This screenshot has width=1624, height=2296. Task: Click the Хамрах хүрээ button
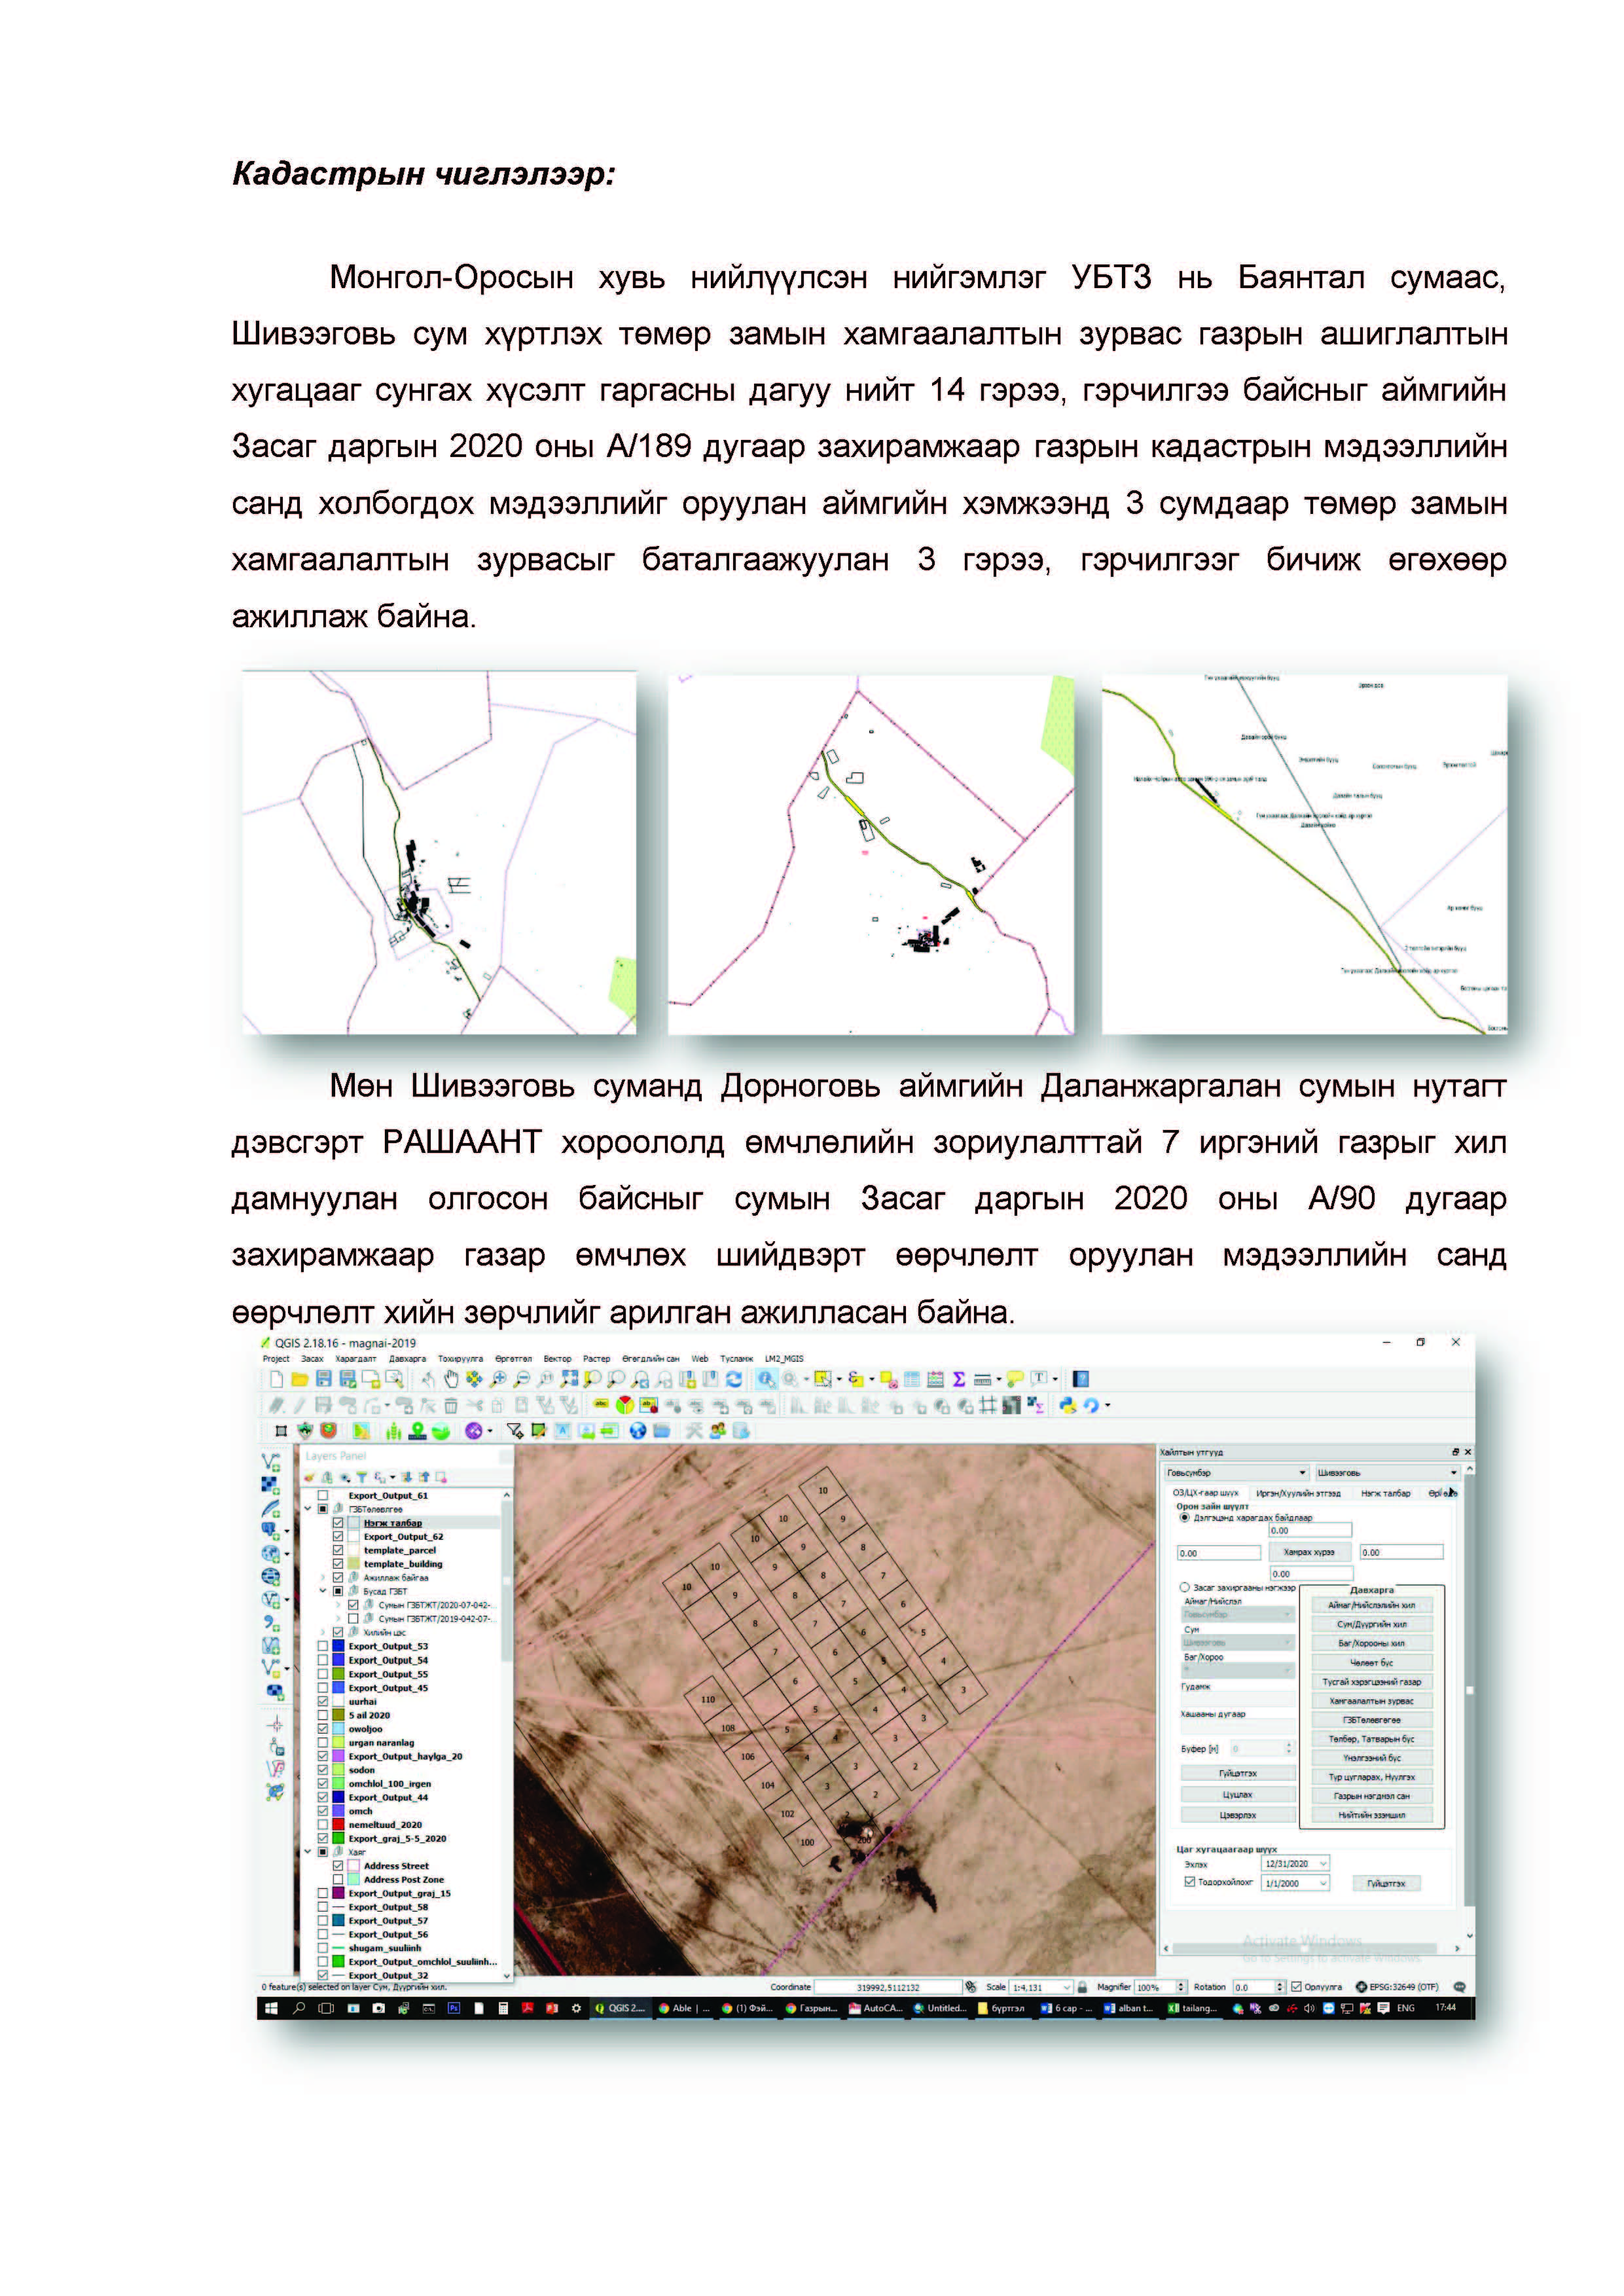tap(1310, 1552)
